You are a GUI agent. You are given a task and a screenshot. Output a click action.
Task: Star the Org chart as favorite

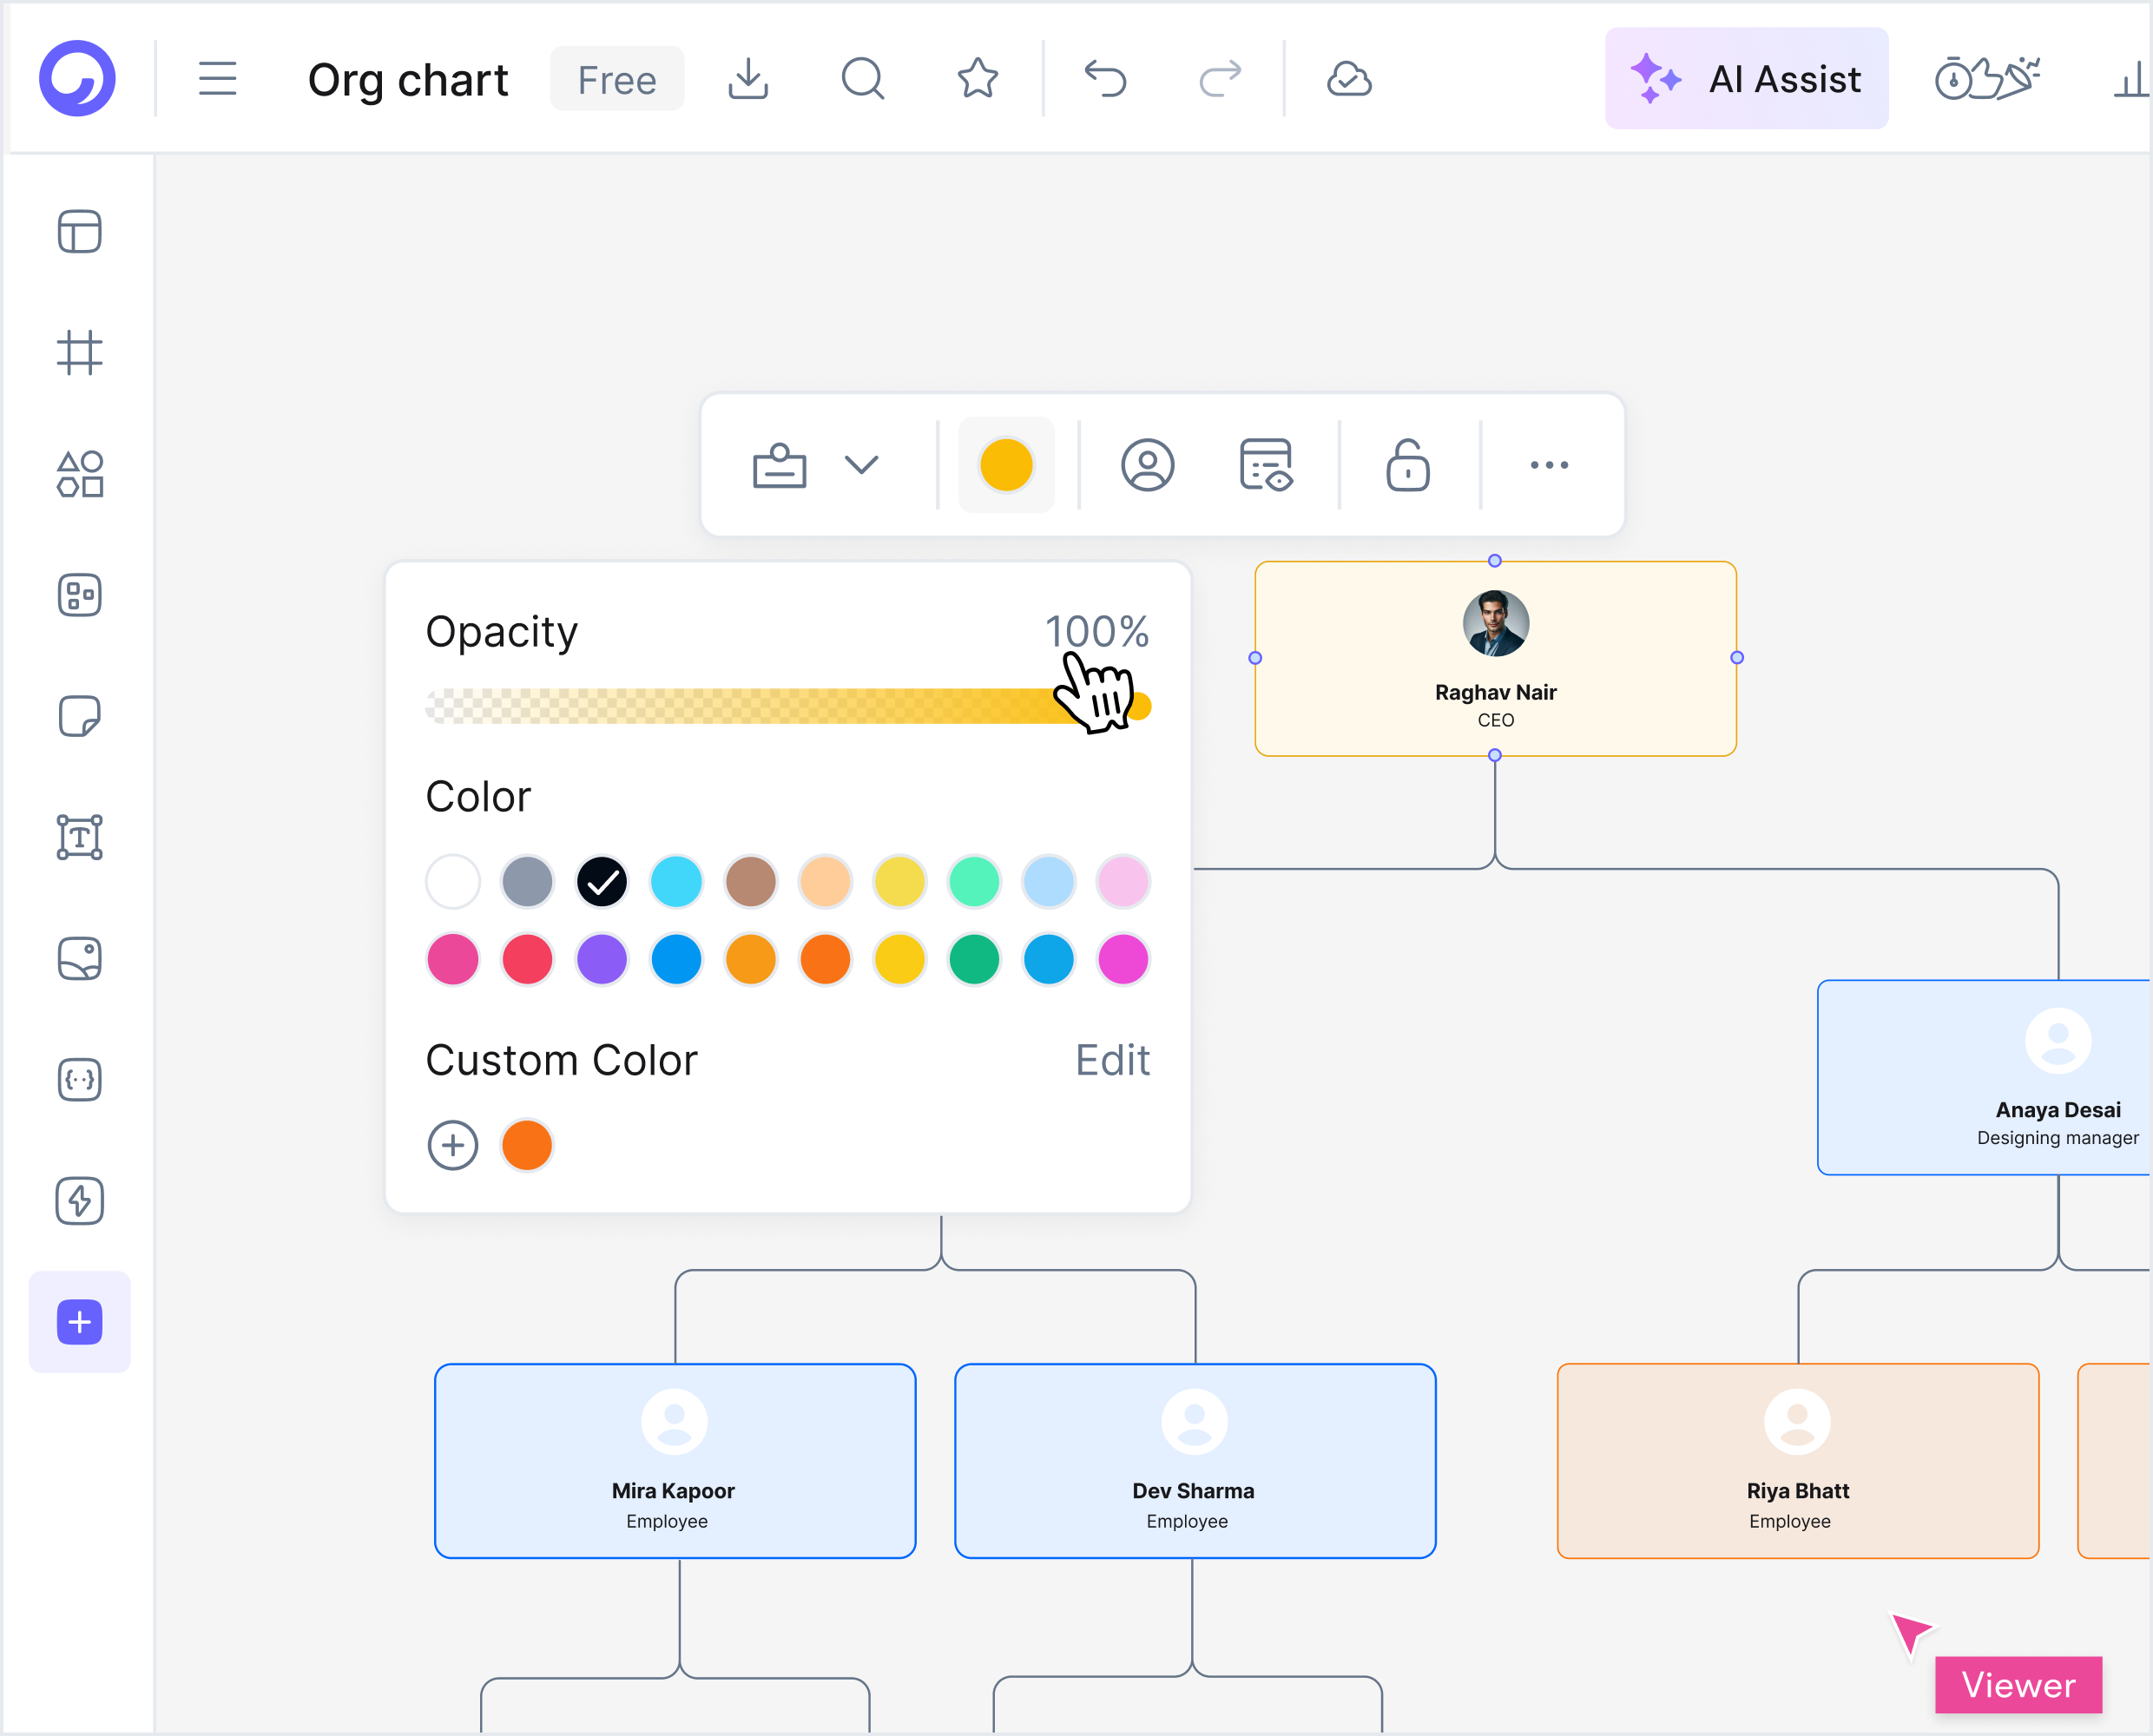pos(977,78)
